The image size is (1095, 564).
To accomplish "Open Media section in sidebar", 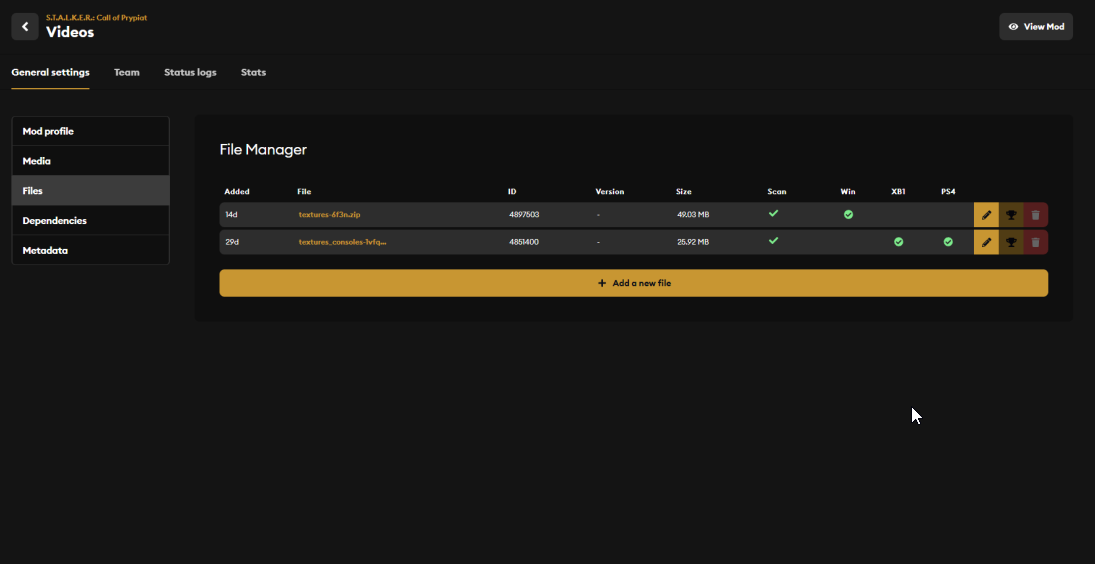I will 91,161.
